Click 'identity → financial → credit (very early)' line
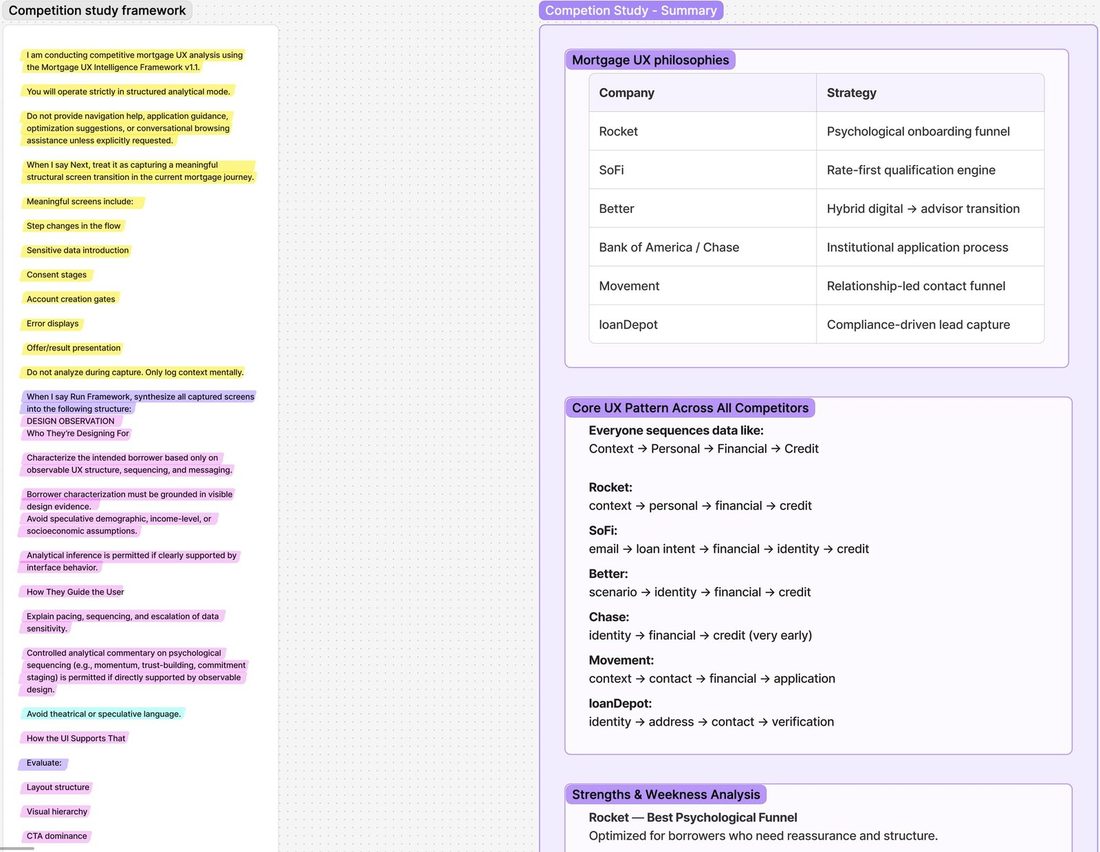This screenshot has width=1100, height=852. pos(700,635)
